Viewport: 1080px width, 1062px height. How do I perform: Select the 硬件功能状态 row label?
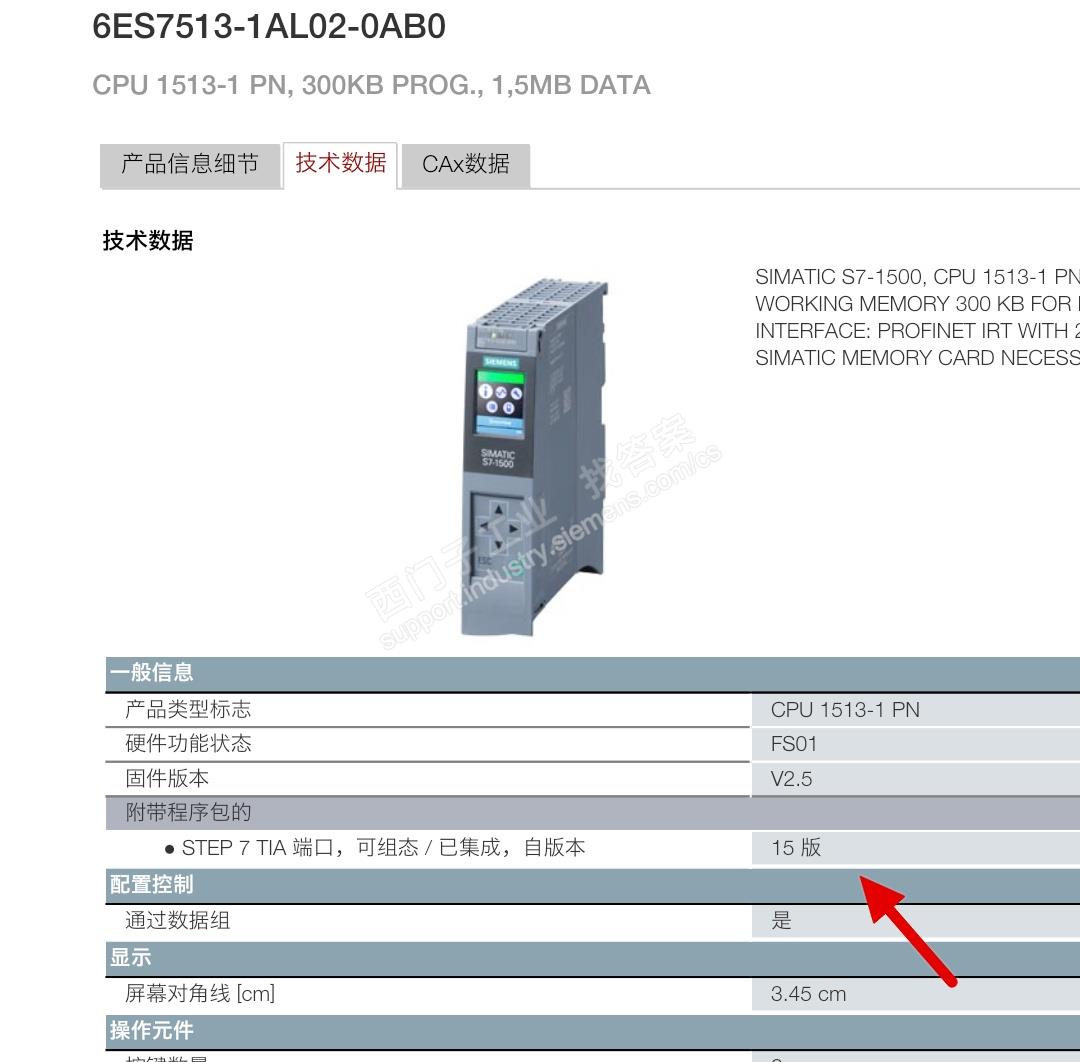pos(188,744)
